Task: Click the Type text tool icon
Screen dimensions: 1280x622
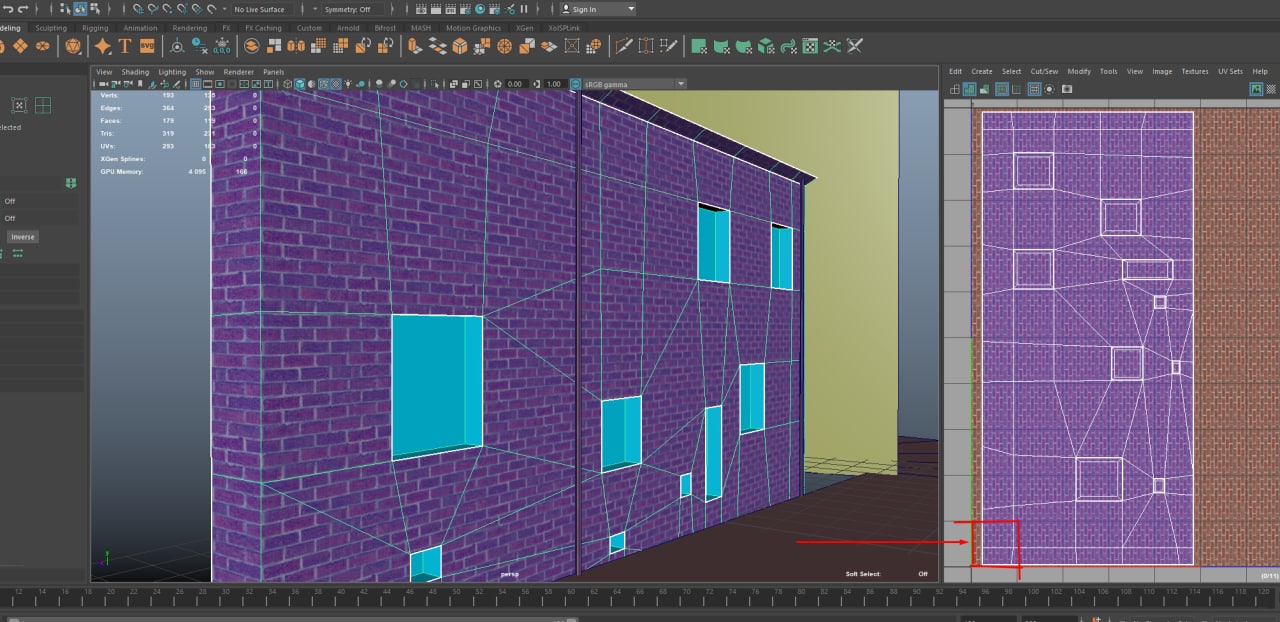Action: pyautogui.click(x=125, y=46)
